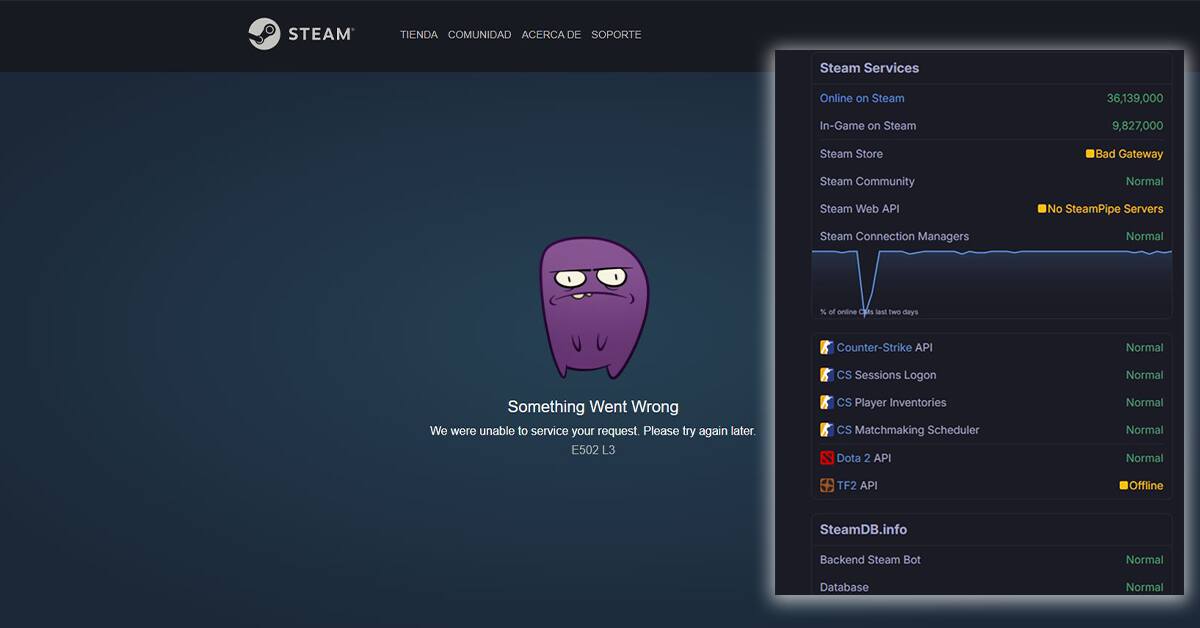This screenshot has width=1200, height=628.
Task: Click the yellow square before No SteamPipe Servers
Action: pos(1042,209)
